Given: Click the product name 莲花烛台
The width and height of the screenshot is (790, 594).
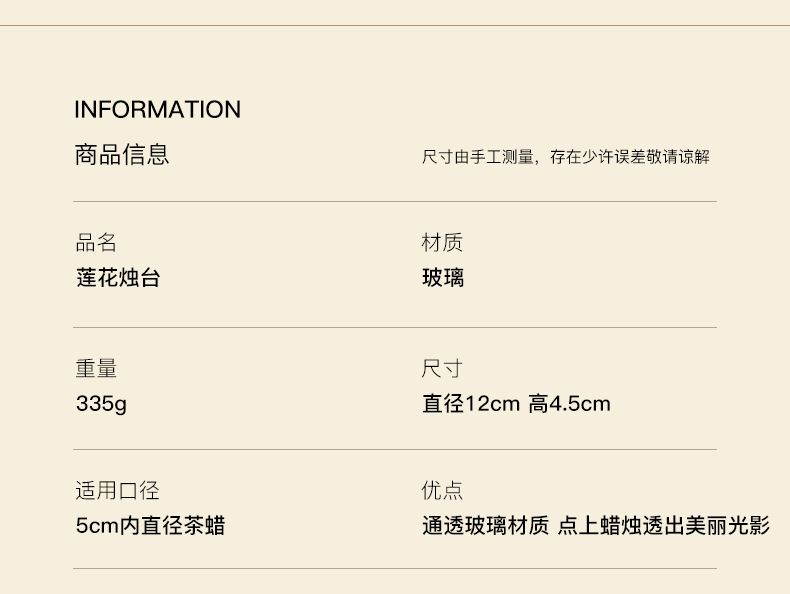Looking at the screenshot, I should coord(117,277).
